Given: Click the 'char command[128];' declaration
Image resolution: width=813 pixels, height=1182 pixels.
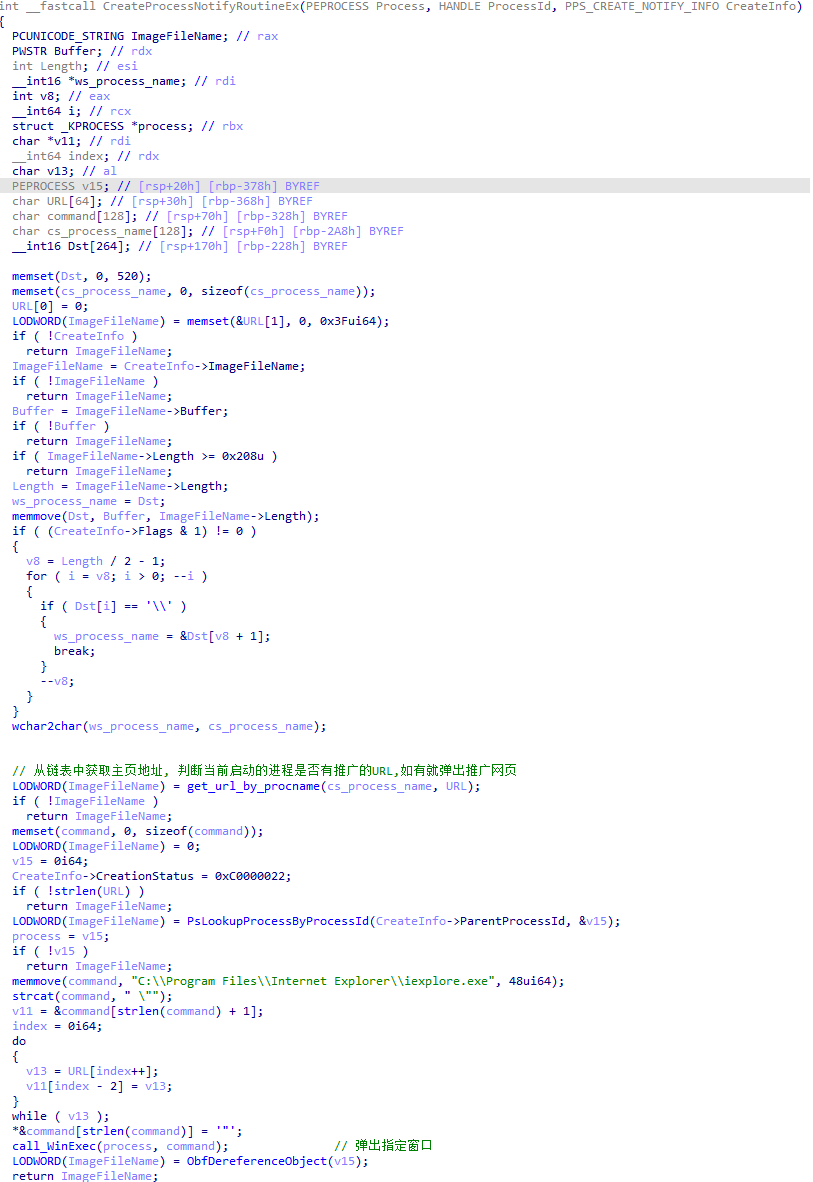Looking at the screenshot, I should click(x=75, y=216).
